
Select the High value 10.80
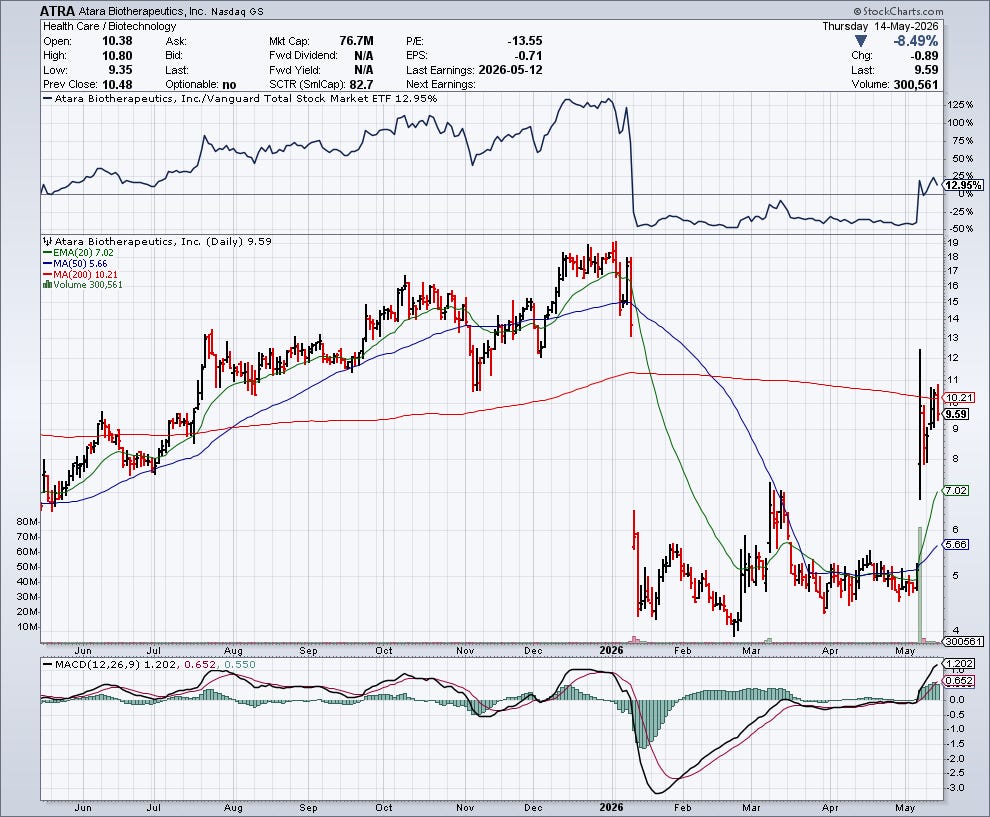[117, 56]
